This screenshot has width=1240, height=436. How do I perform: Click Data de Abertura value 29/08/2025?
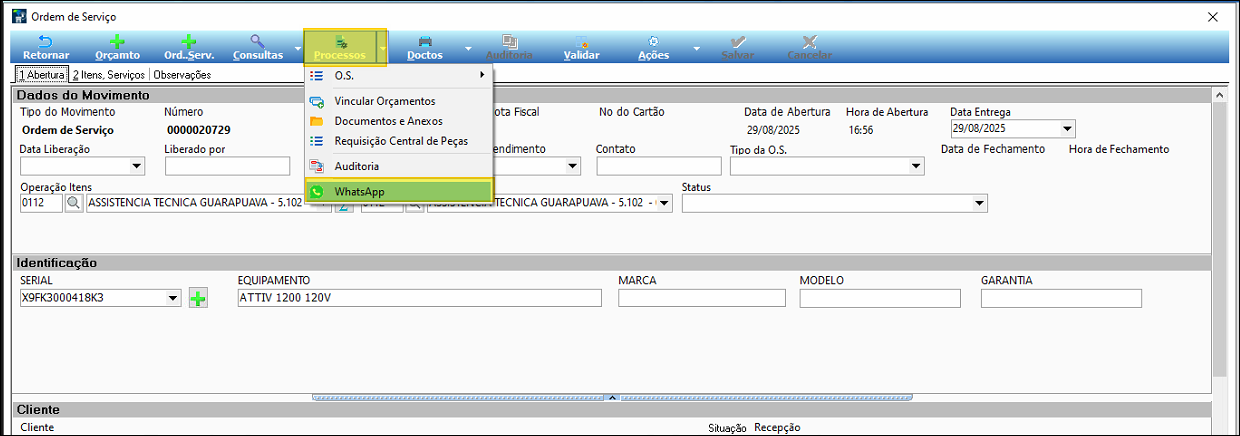point(774,130)
